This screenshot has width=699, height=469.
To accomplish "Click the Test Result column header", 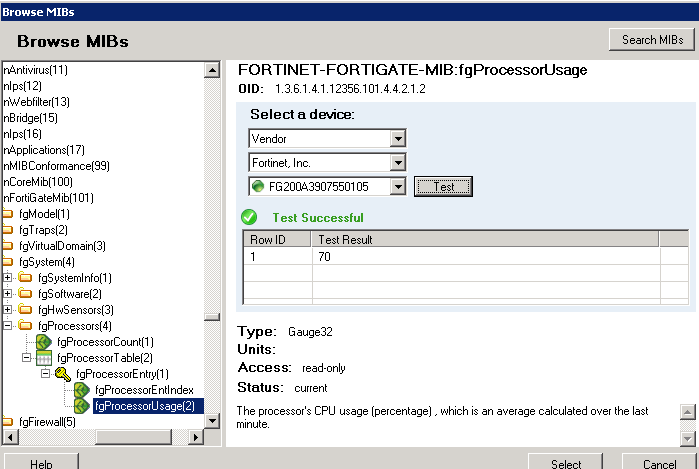I will 485,239.
